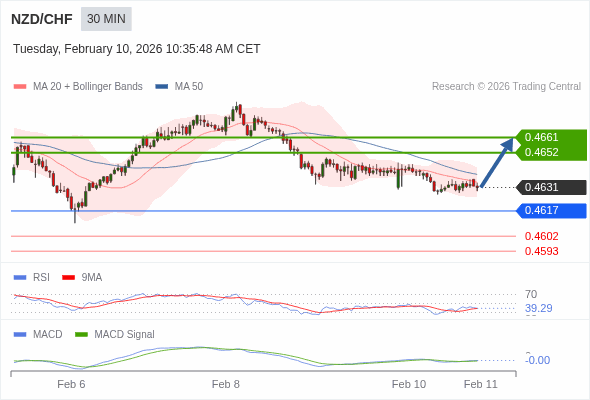This screenshot has width=590, height=400.
Task: Click the 0.4602 support level label
Action: click(541, 236)
